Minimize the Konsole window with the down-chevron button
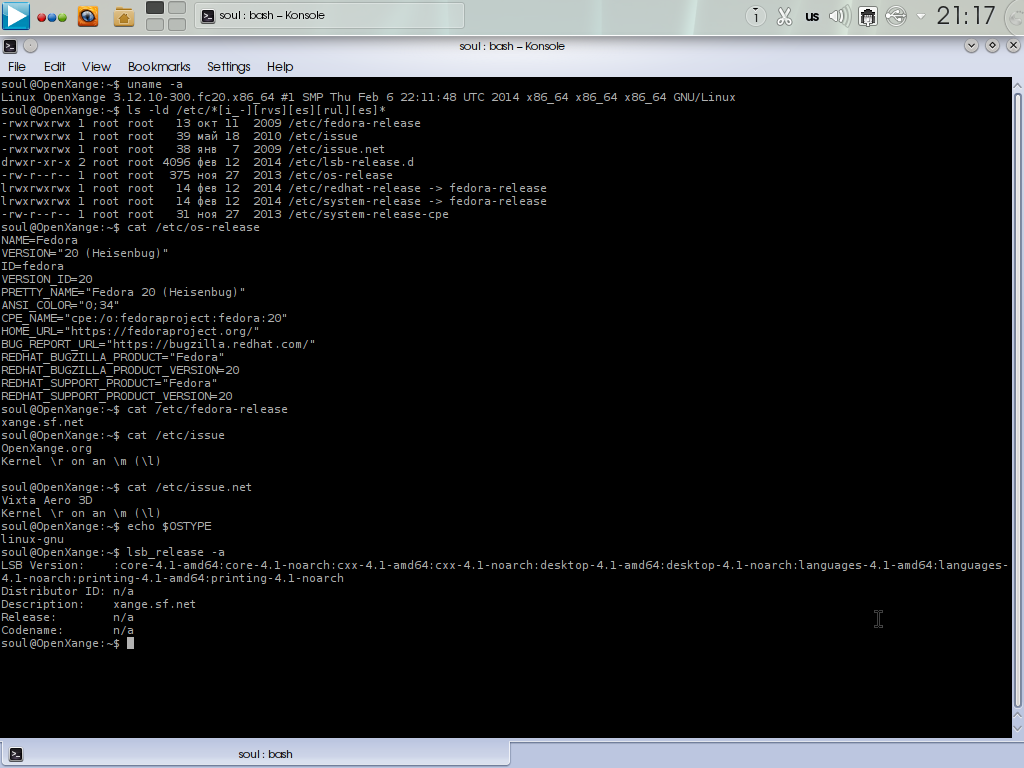This screenshot has width=1024, height=768. coord(971,46)
